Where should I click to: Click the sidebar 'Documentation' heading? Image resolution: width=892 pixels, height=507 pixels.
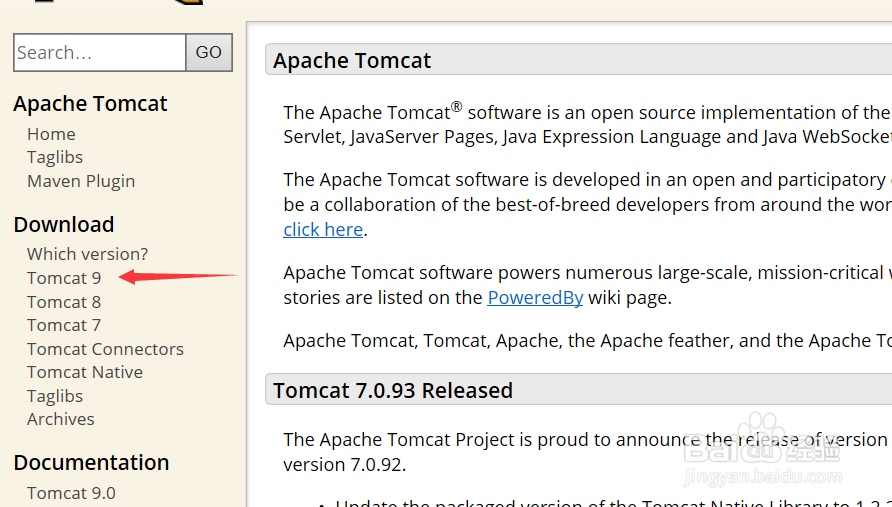tap(92, 463)
